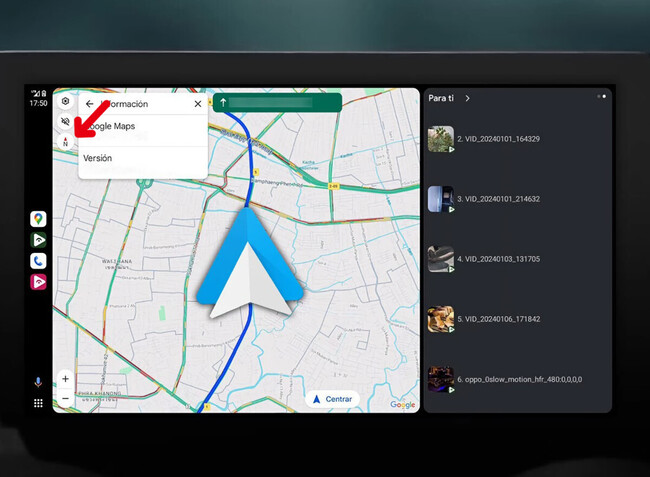Click the north compass icon

(65, 142)
